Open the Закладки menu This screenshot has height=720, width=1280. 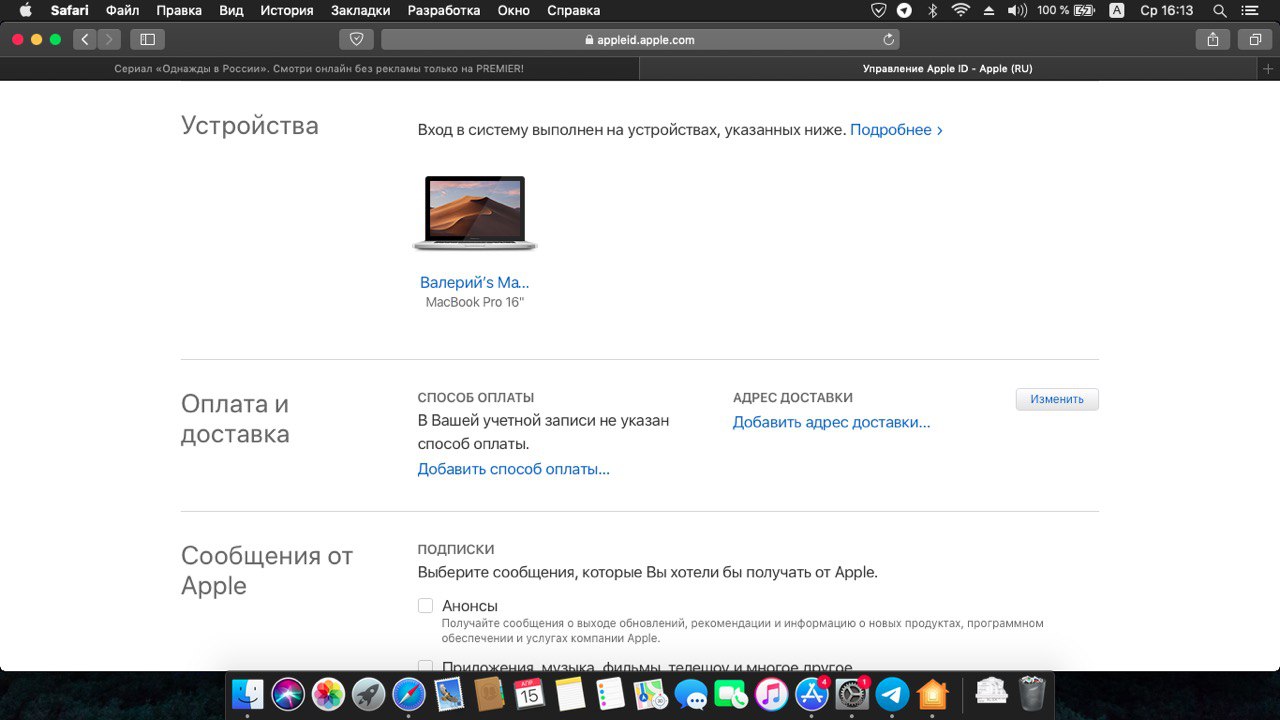click(361, 11)
